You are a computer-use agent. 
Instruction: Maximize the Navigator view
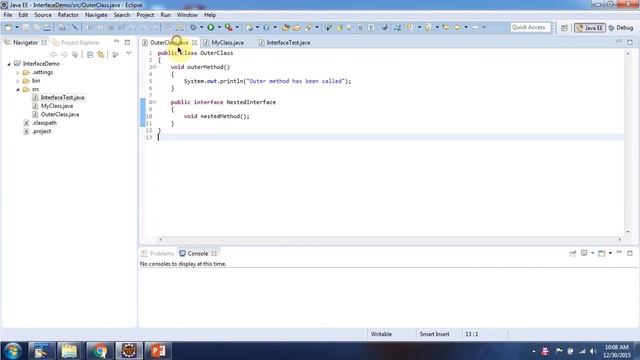tap(127, 42)
